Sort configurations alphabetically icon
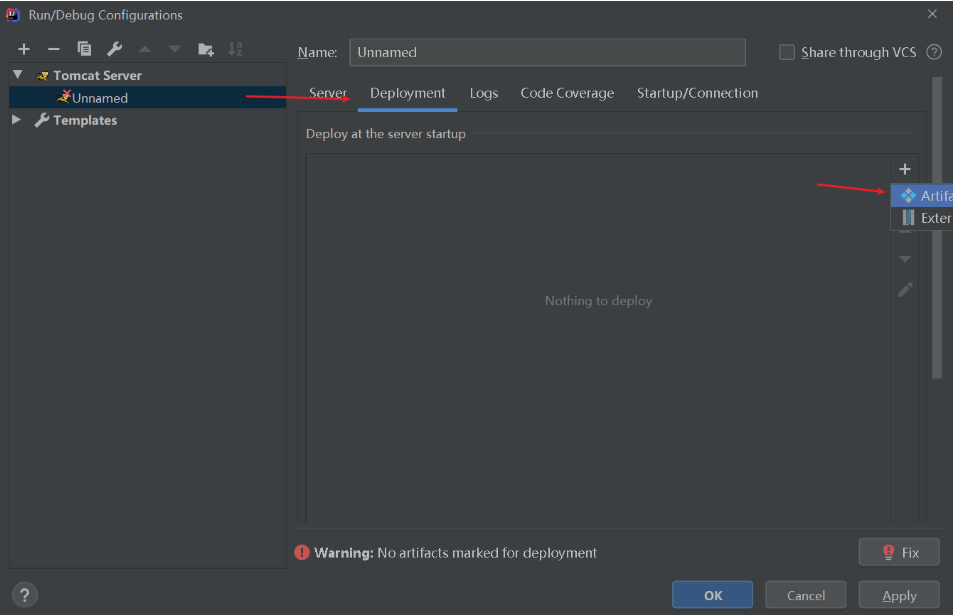Image resolution: width=955 pixels, height=615 pixels. (x=235, y=49)
